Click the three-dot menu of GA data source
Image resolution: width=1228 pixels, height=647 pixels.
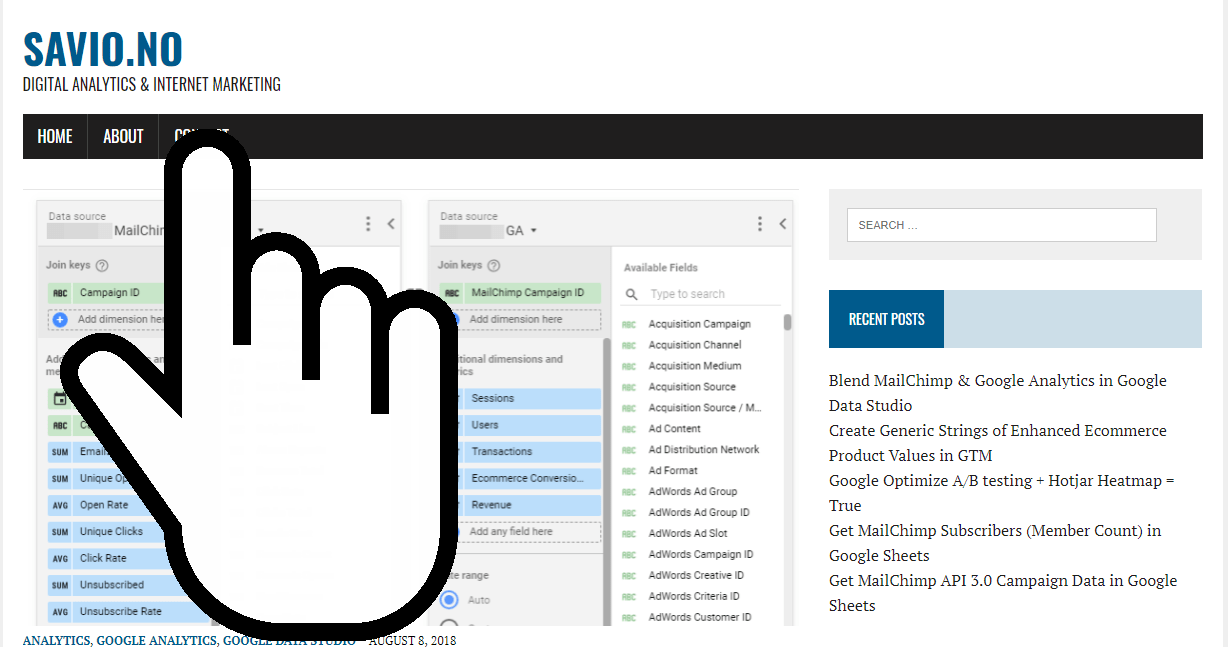760,224
